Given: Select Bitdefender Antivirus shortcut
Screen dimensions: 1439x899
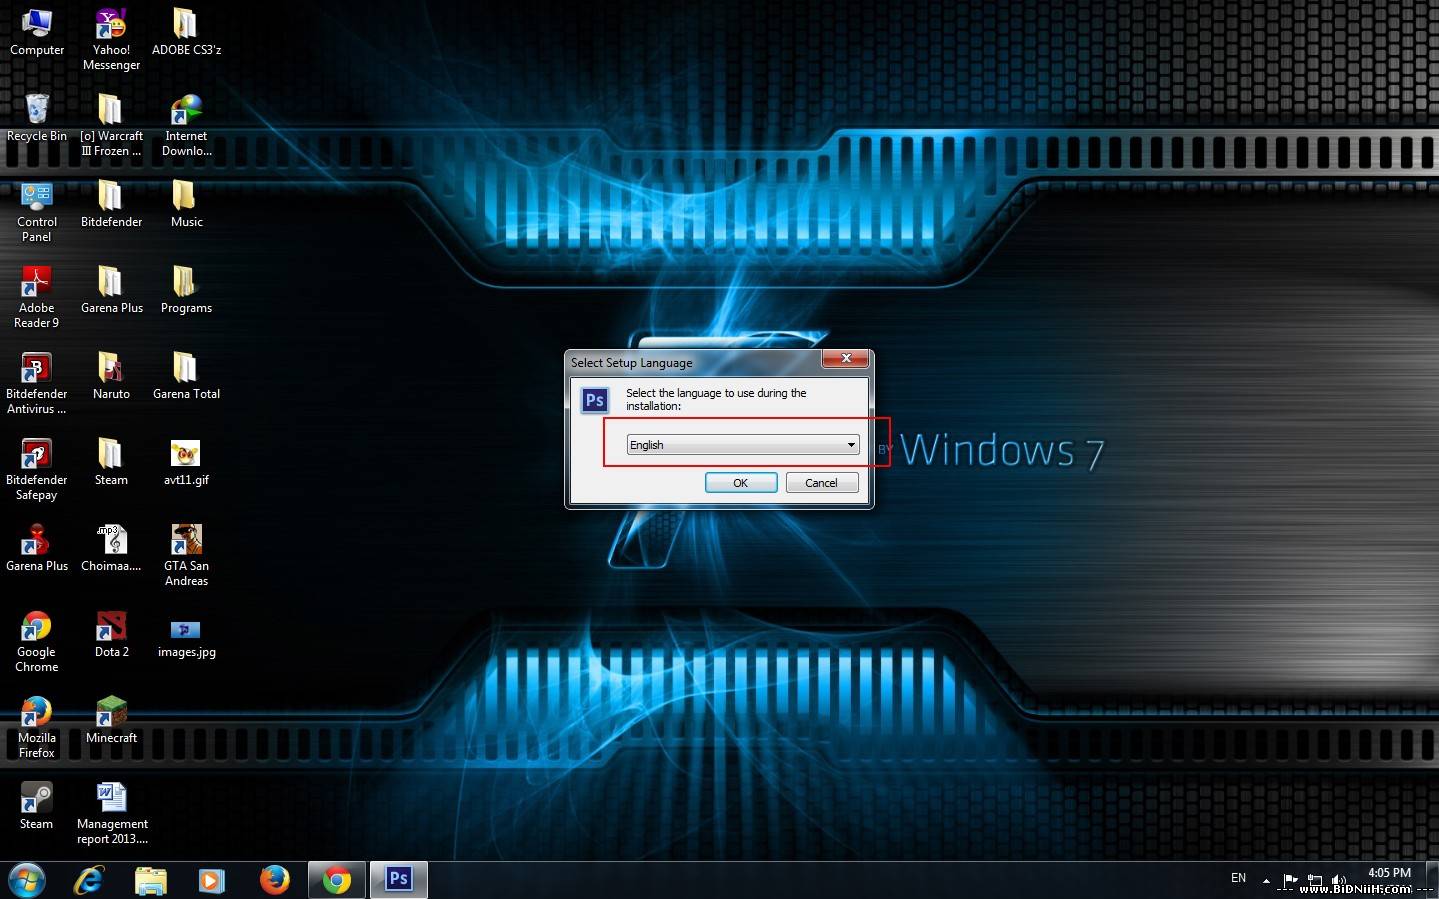Looking at the screenshot, I should (37, 383).
